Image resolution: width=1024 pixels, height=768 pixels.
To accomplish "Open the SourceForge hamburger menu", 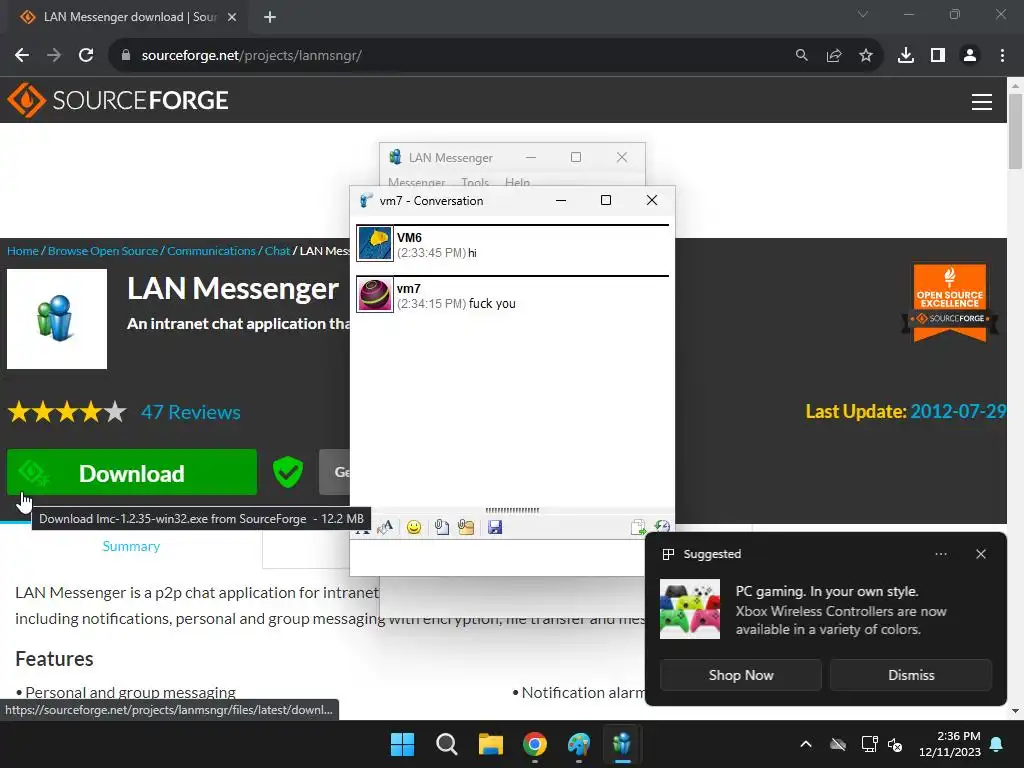I will (982, 101).
